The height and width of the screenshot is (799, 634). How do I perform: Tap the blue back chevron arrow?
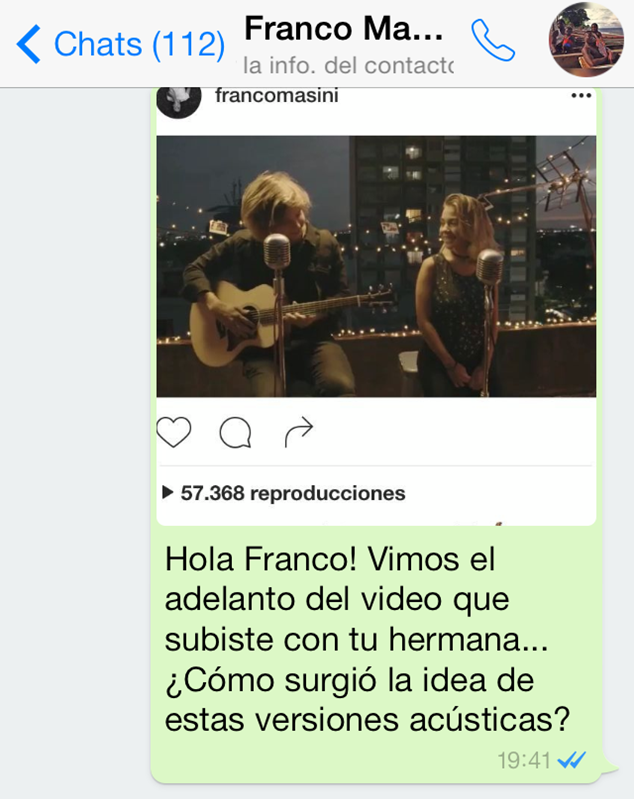tap(29, 44)
